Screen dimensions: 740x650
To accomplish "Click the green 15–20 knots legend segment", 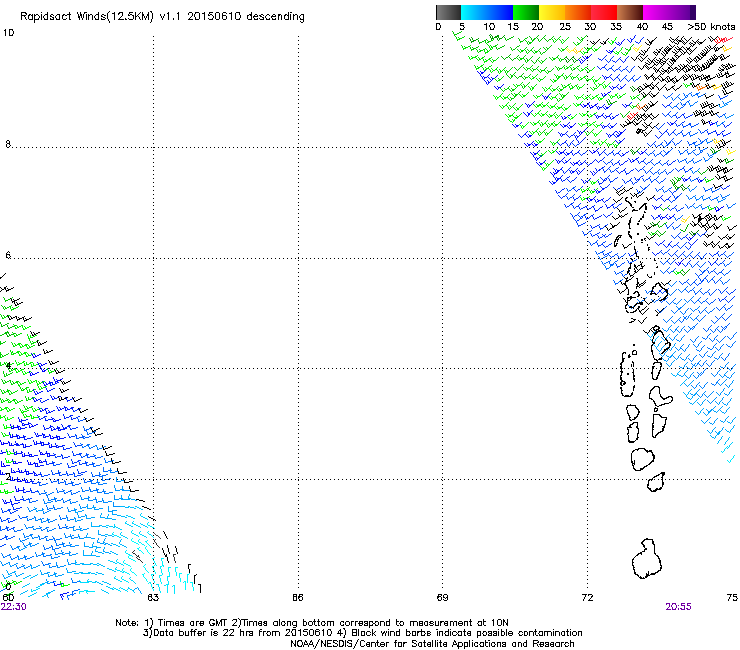I will [526, 12].
